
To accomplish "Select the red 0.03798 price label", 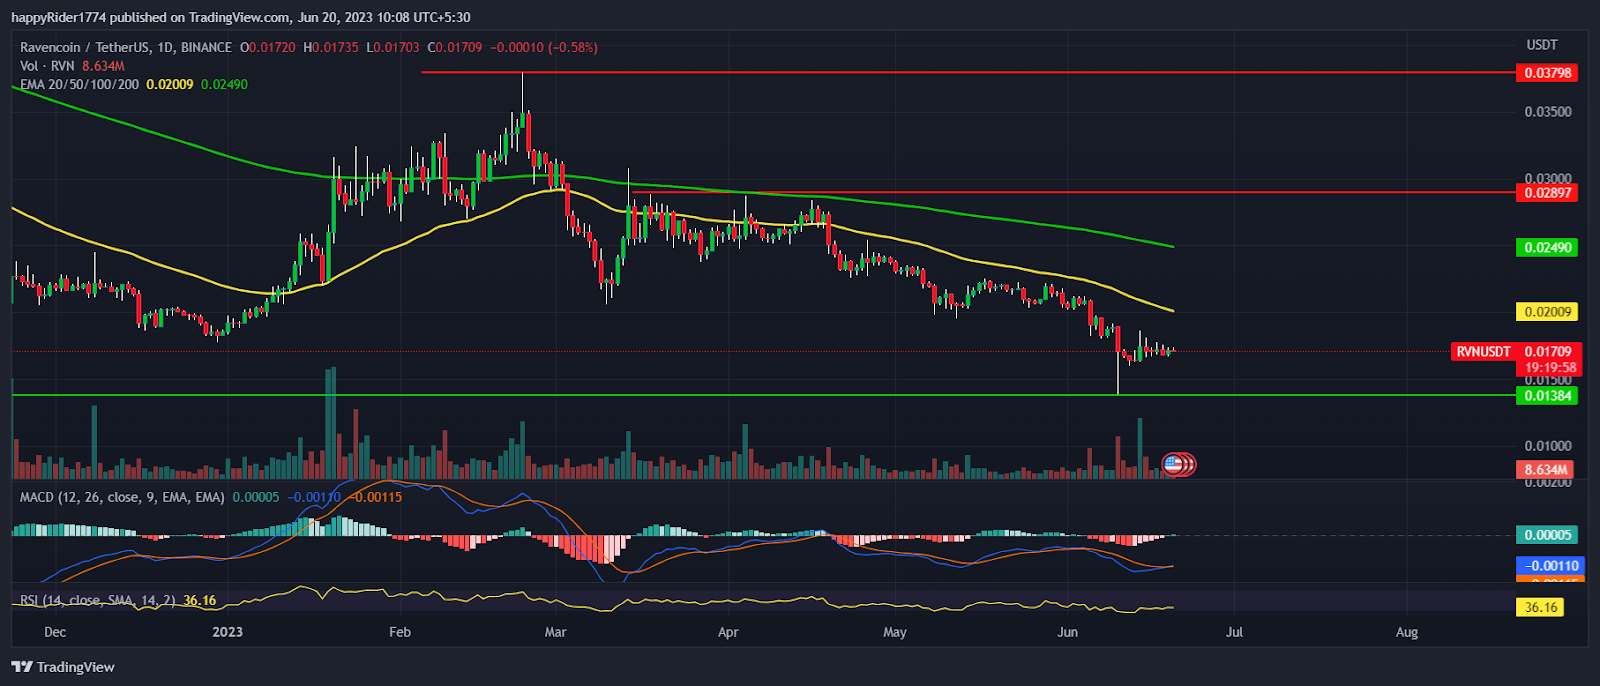I will click(1547, 73).
